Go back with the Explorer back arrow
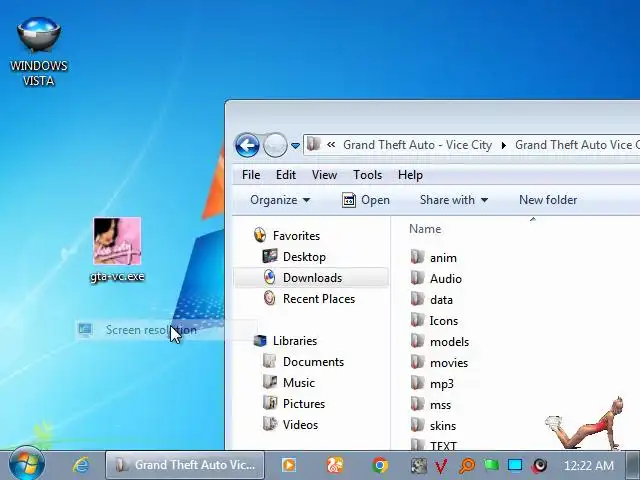Viewport: 640px width, 480px height. [x=247, y=145]
